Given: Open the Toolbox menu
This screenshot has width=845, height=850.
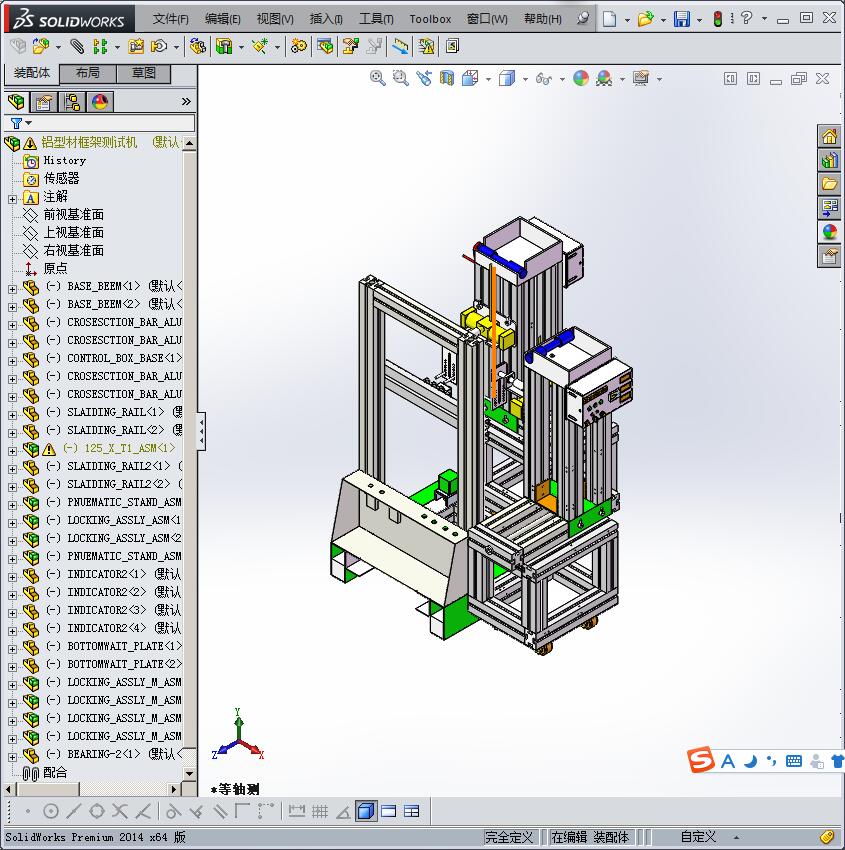Looking at the screenshot, I should (x=430, y=19).
